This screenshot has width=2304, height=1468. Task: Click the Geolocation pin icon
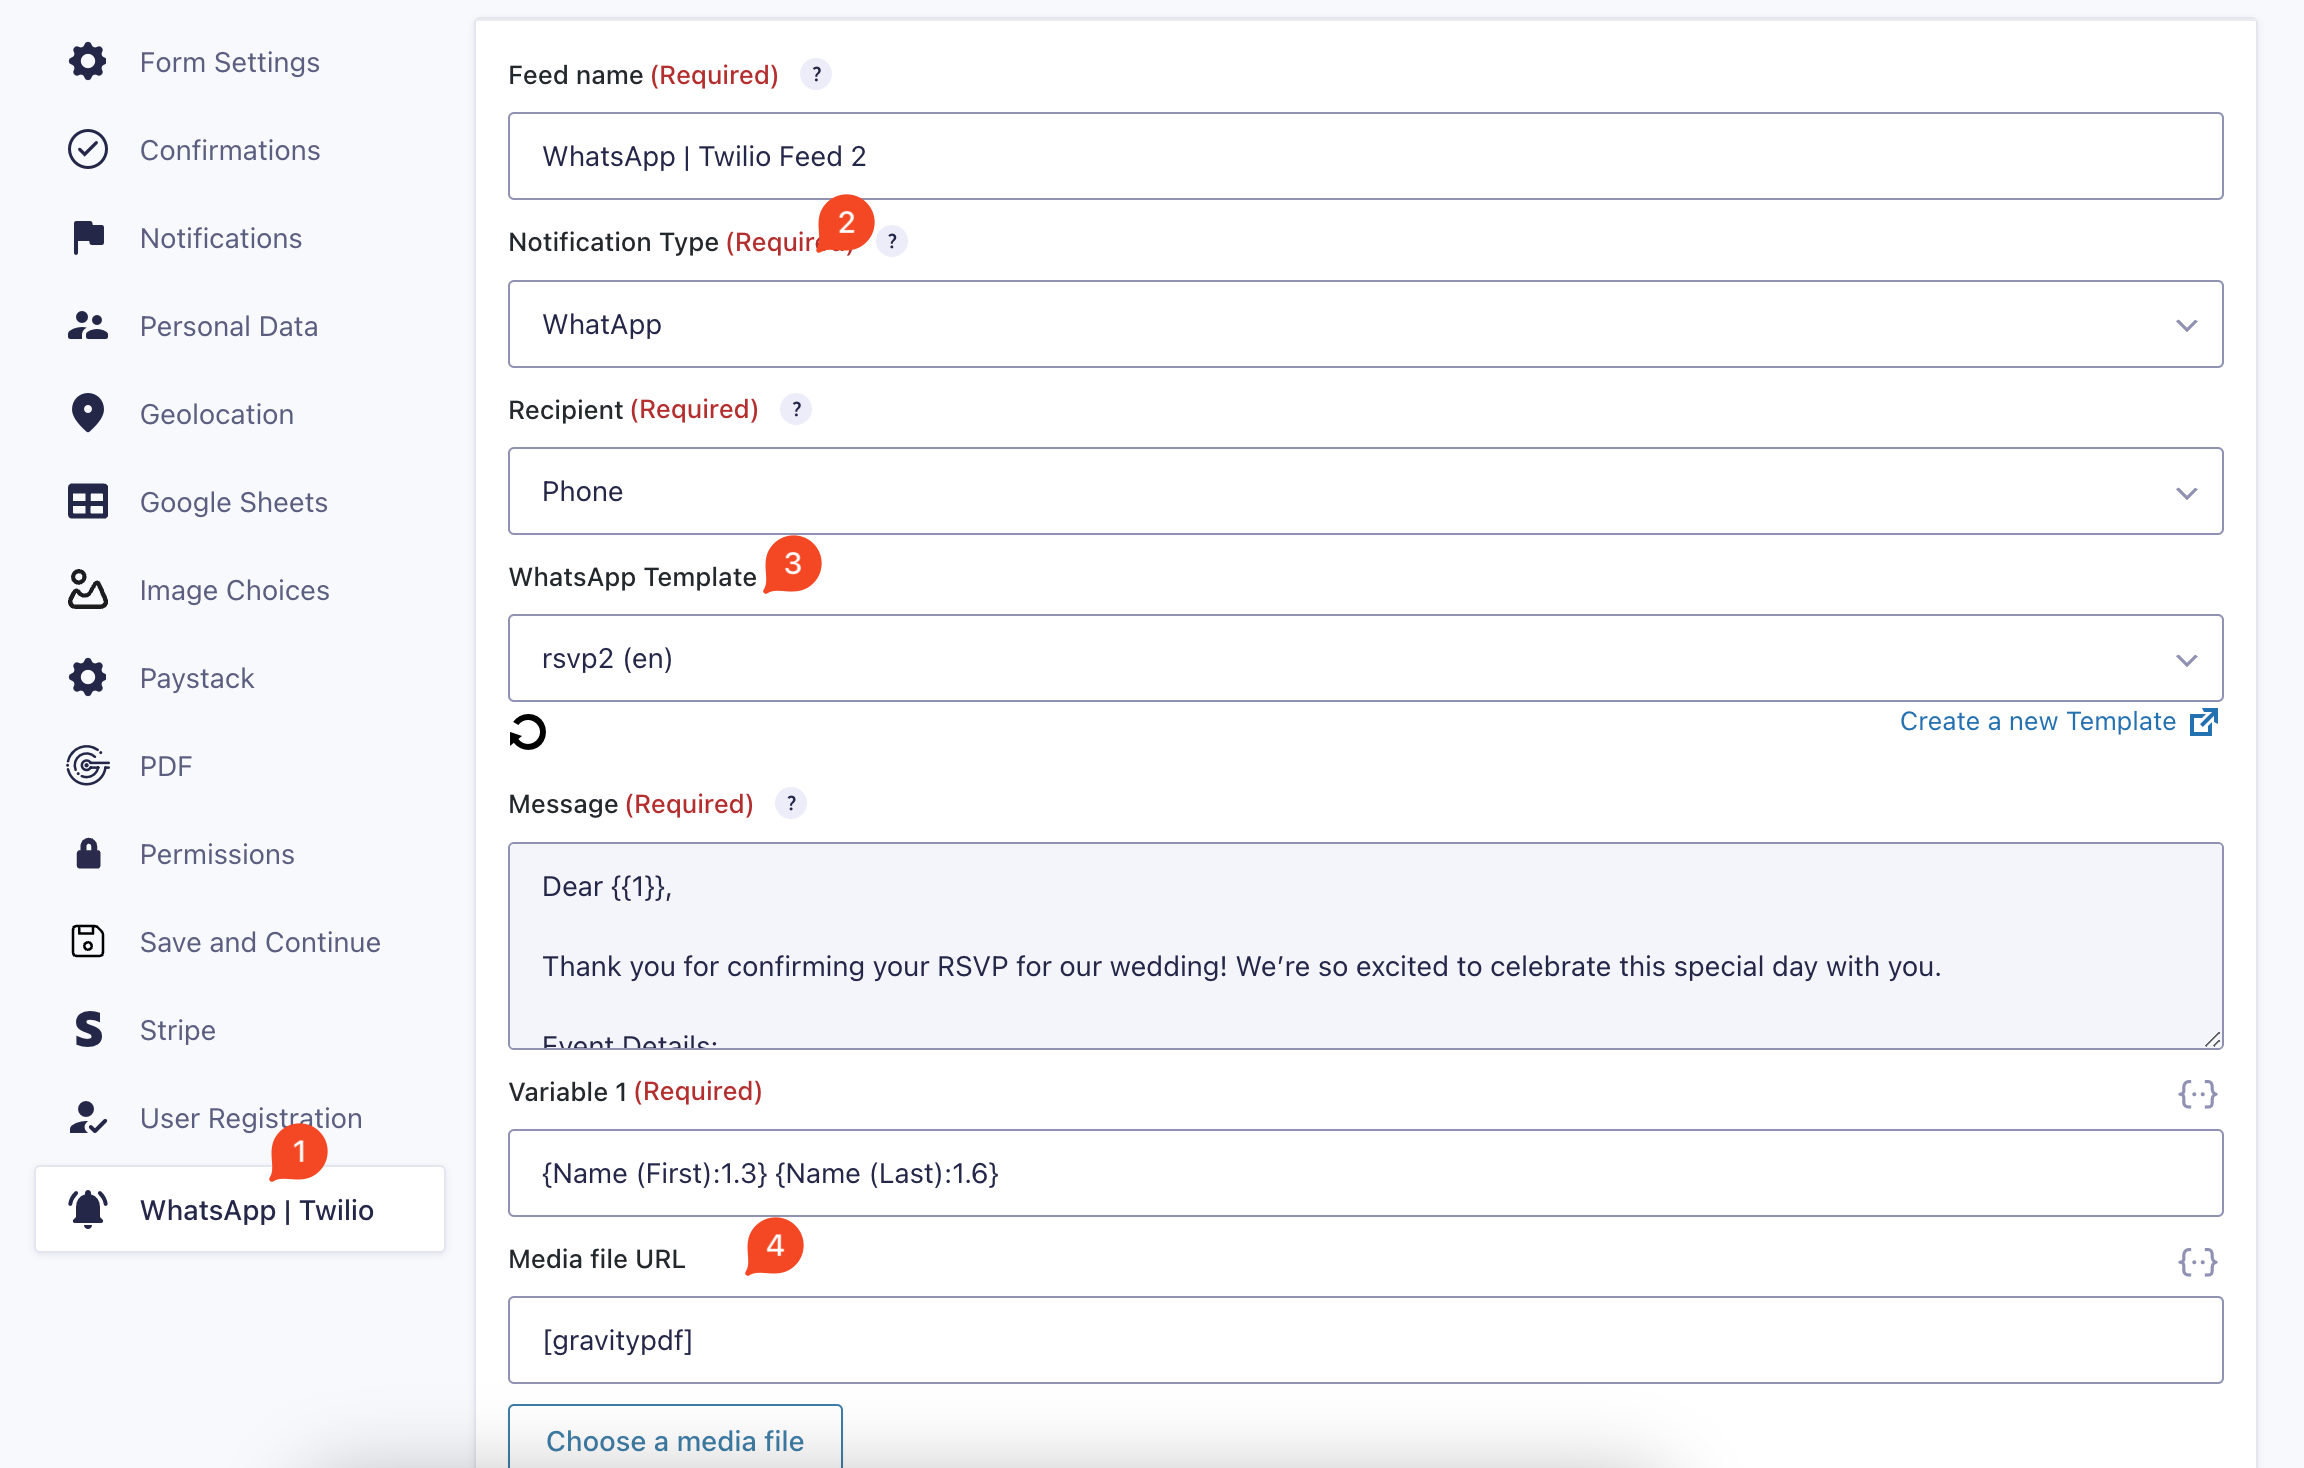pos(88,413)
